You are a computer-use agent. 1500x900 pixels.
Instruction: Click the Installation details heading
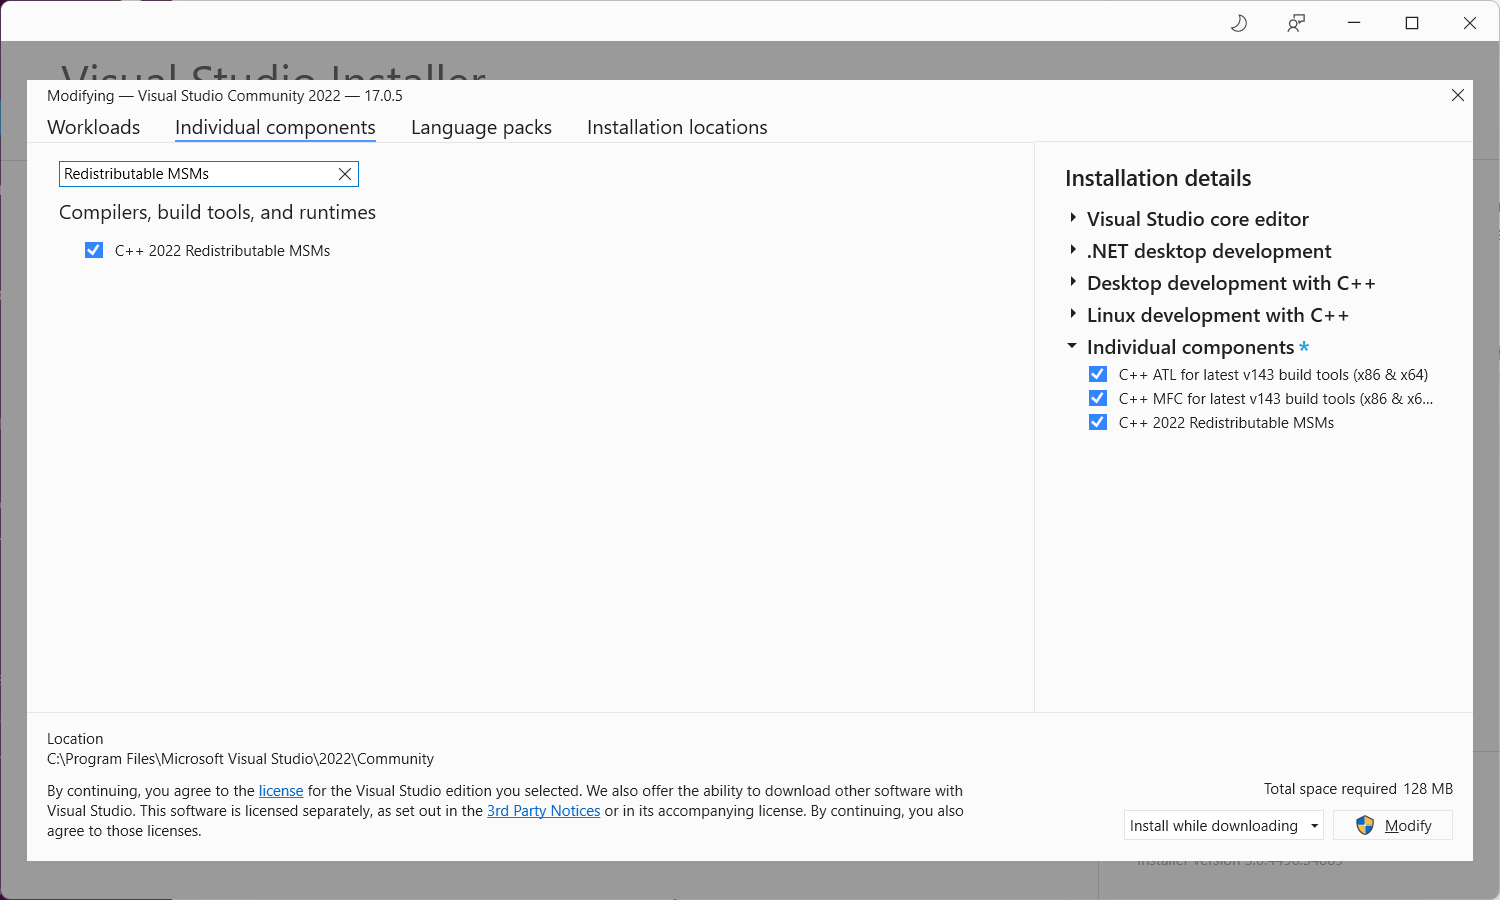point(1158,178)
